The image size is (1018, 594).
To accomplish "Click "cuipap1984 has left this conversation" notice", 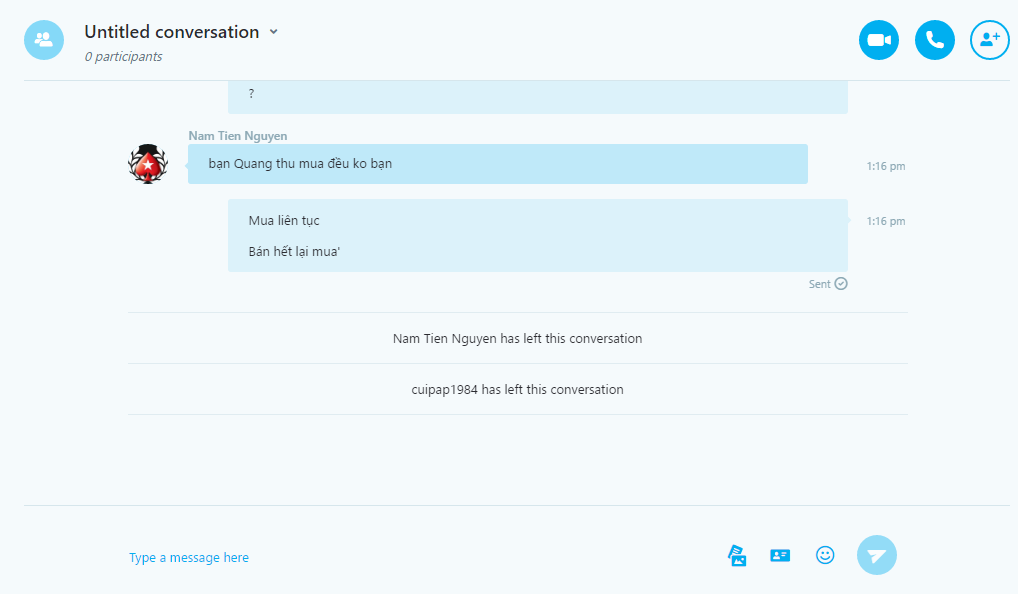I will (x=517, y=390).
